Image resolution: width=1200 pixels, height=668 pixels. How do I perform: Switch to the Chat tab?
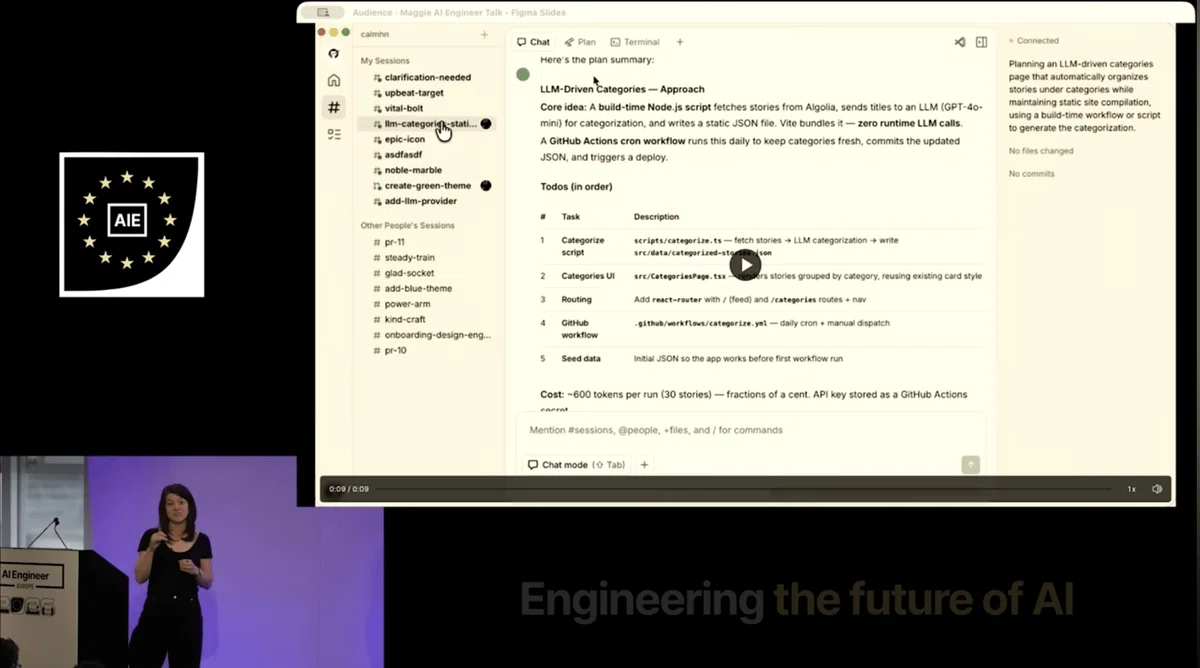(533, 42)
